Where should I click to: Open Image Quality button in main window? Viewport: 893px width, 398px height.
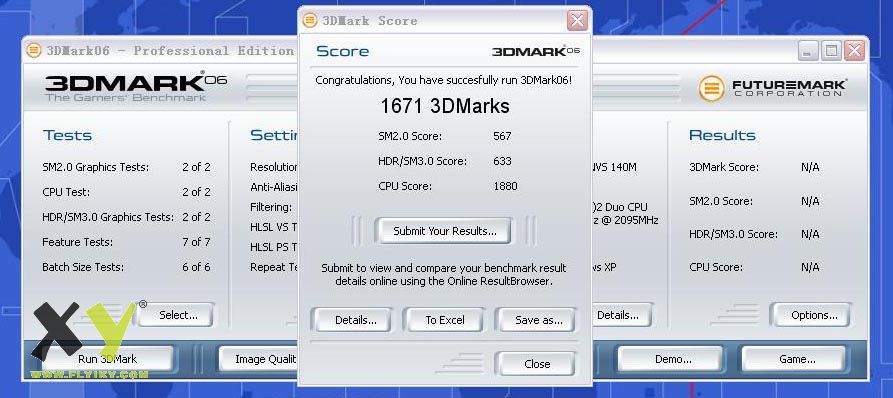pyautogui.click(x=259, y=359)
